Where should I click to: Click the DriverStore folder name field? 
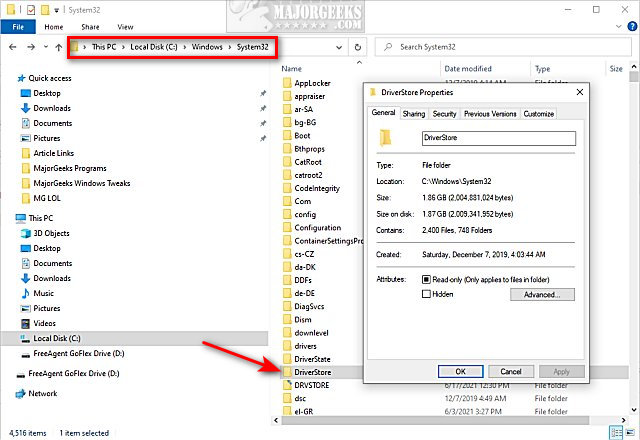tap(499, 138)
